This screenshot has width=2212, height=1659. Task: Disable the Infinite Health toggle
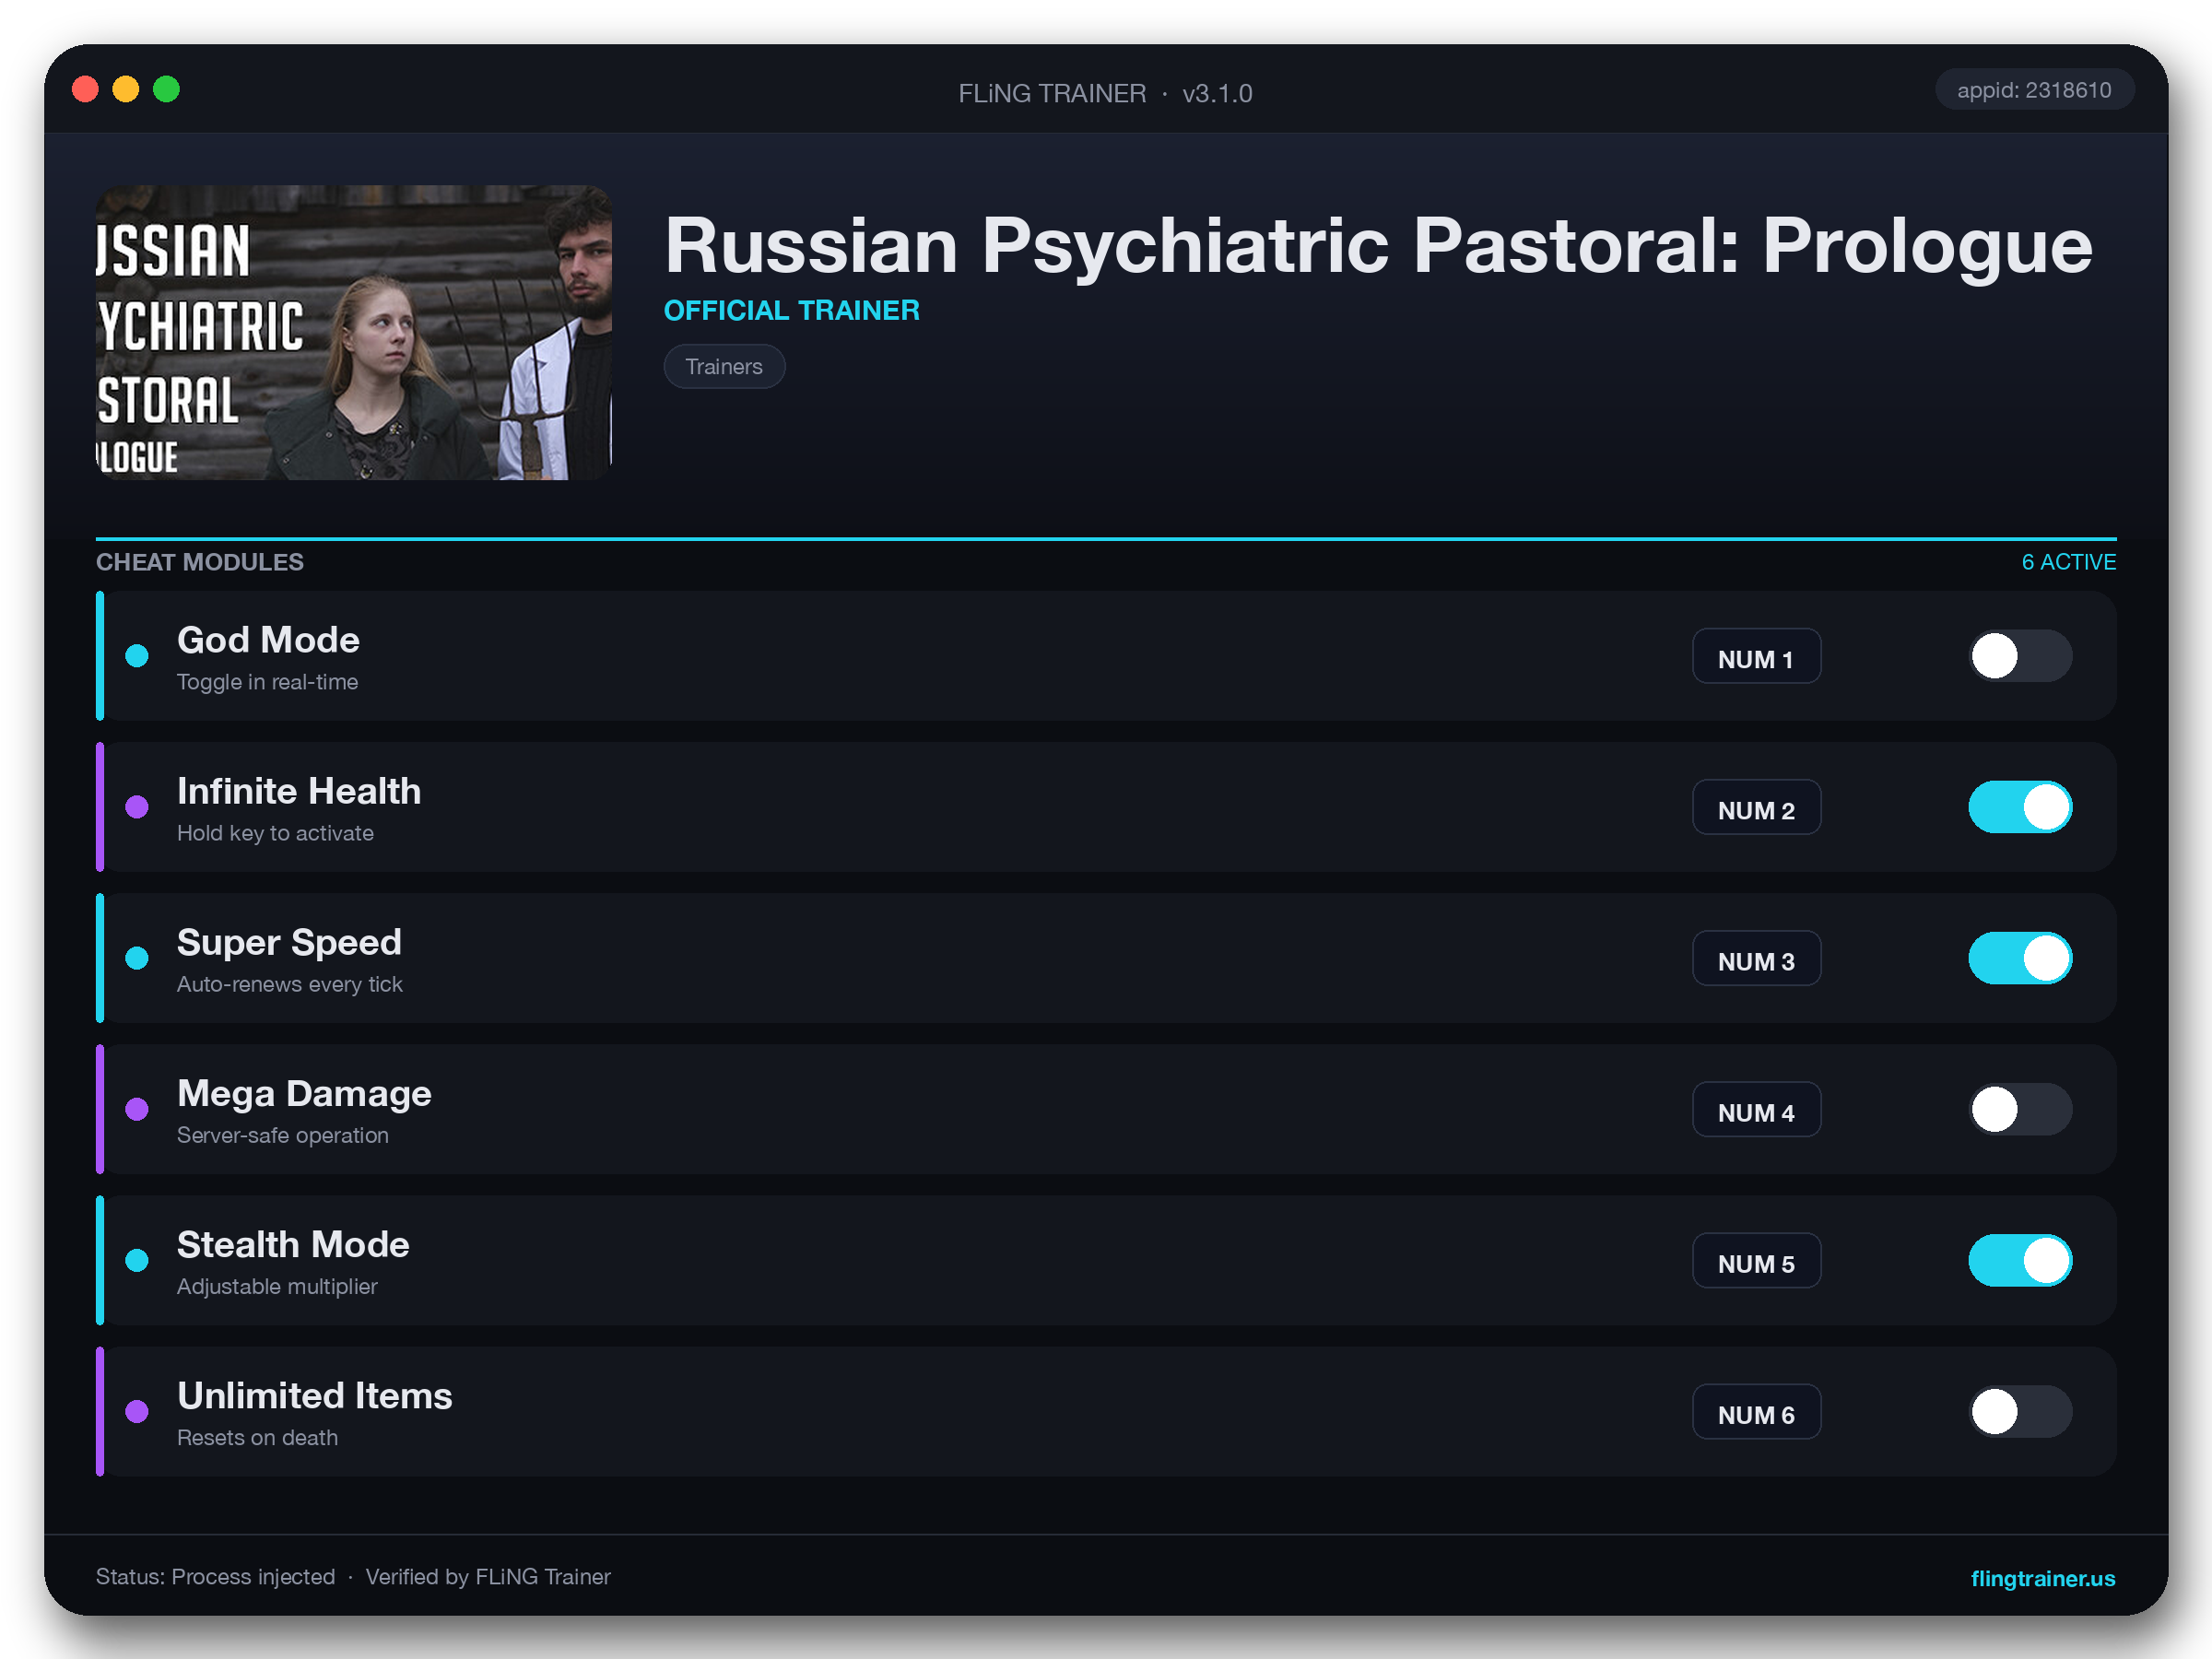pos(2020,807)
